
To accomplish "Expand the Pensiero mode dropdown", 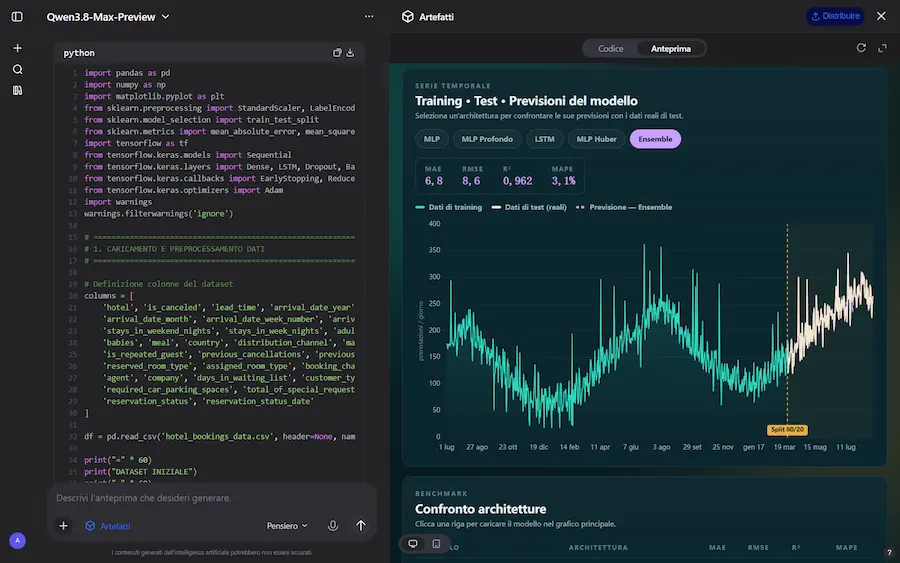I will 287,526.
